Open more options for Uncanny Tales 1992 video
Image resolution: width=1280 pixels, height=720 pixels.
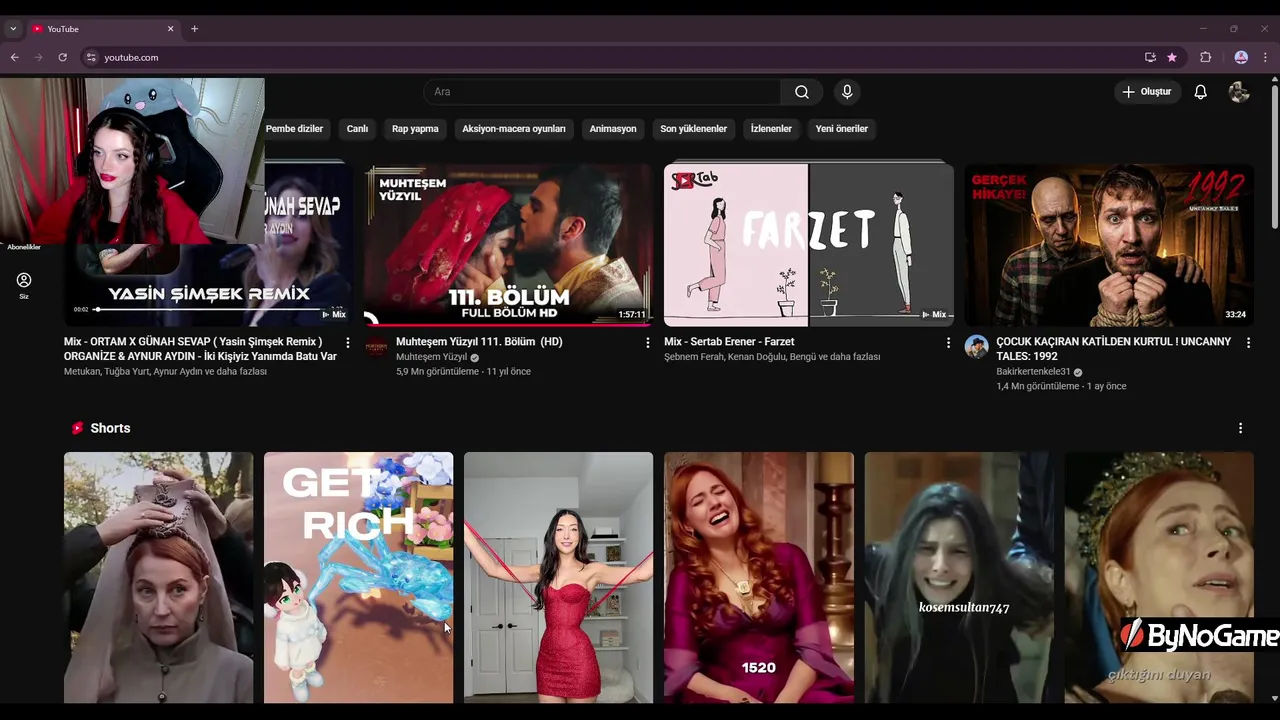pos(1248,343)
